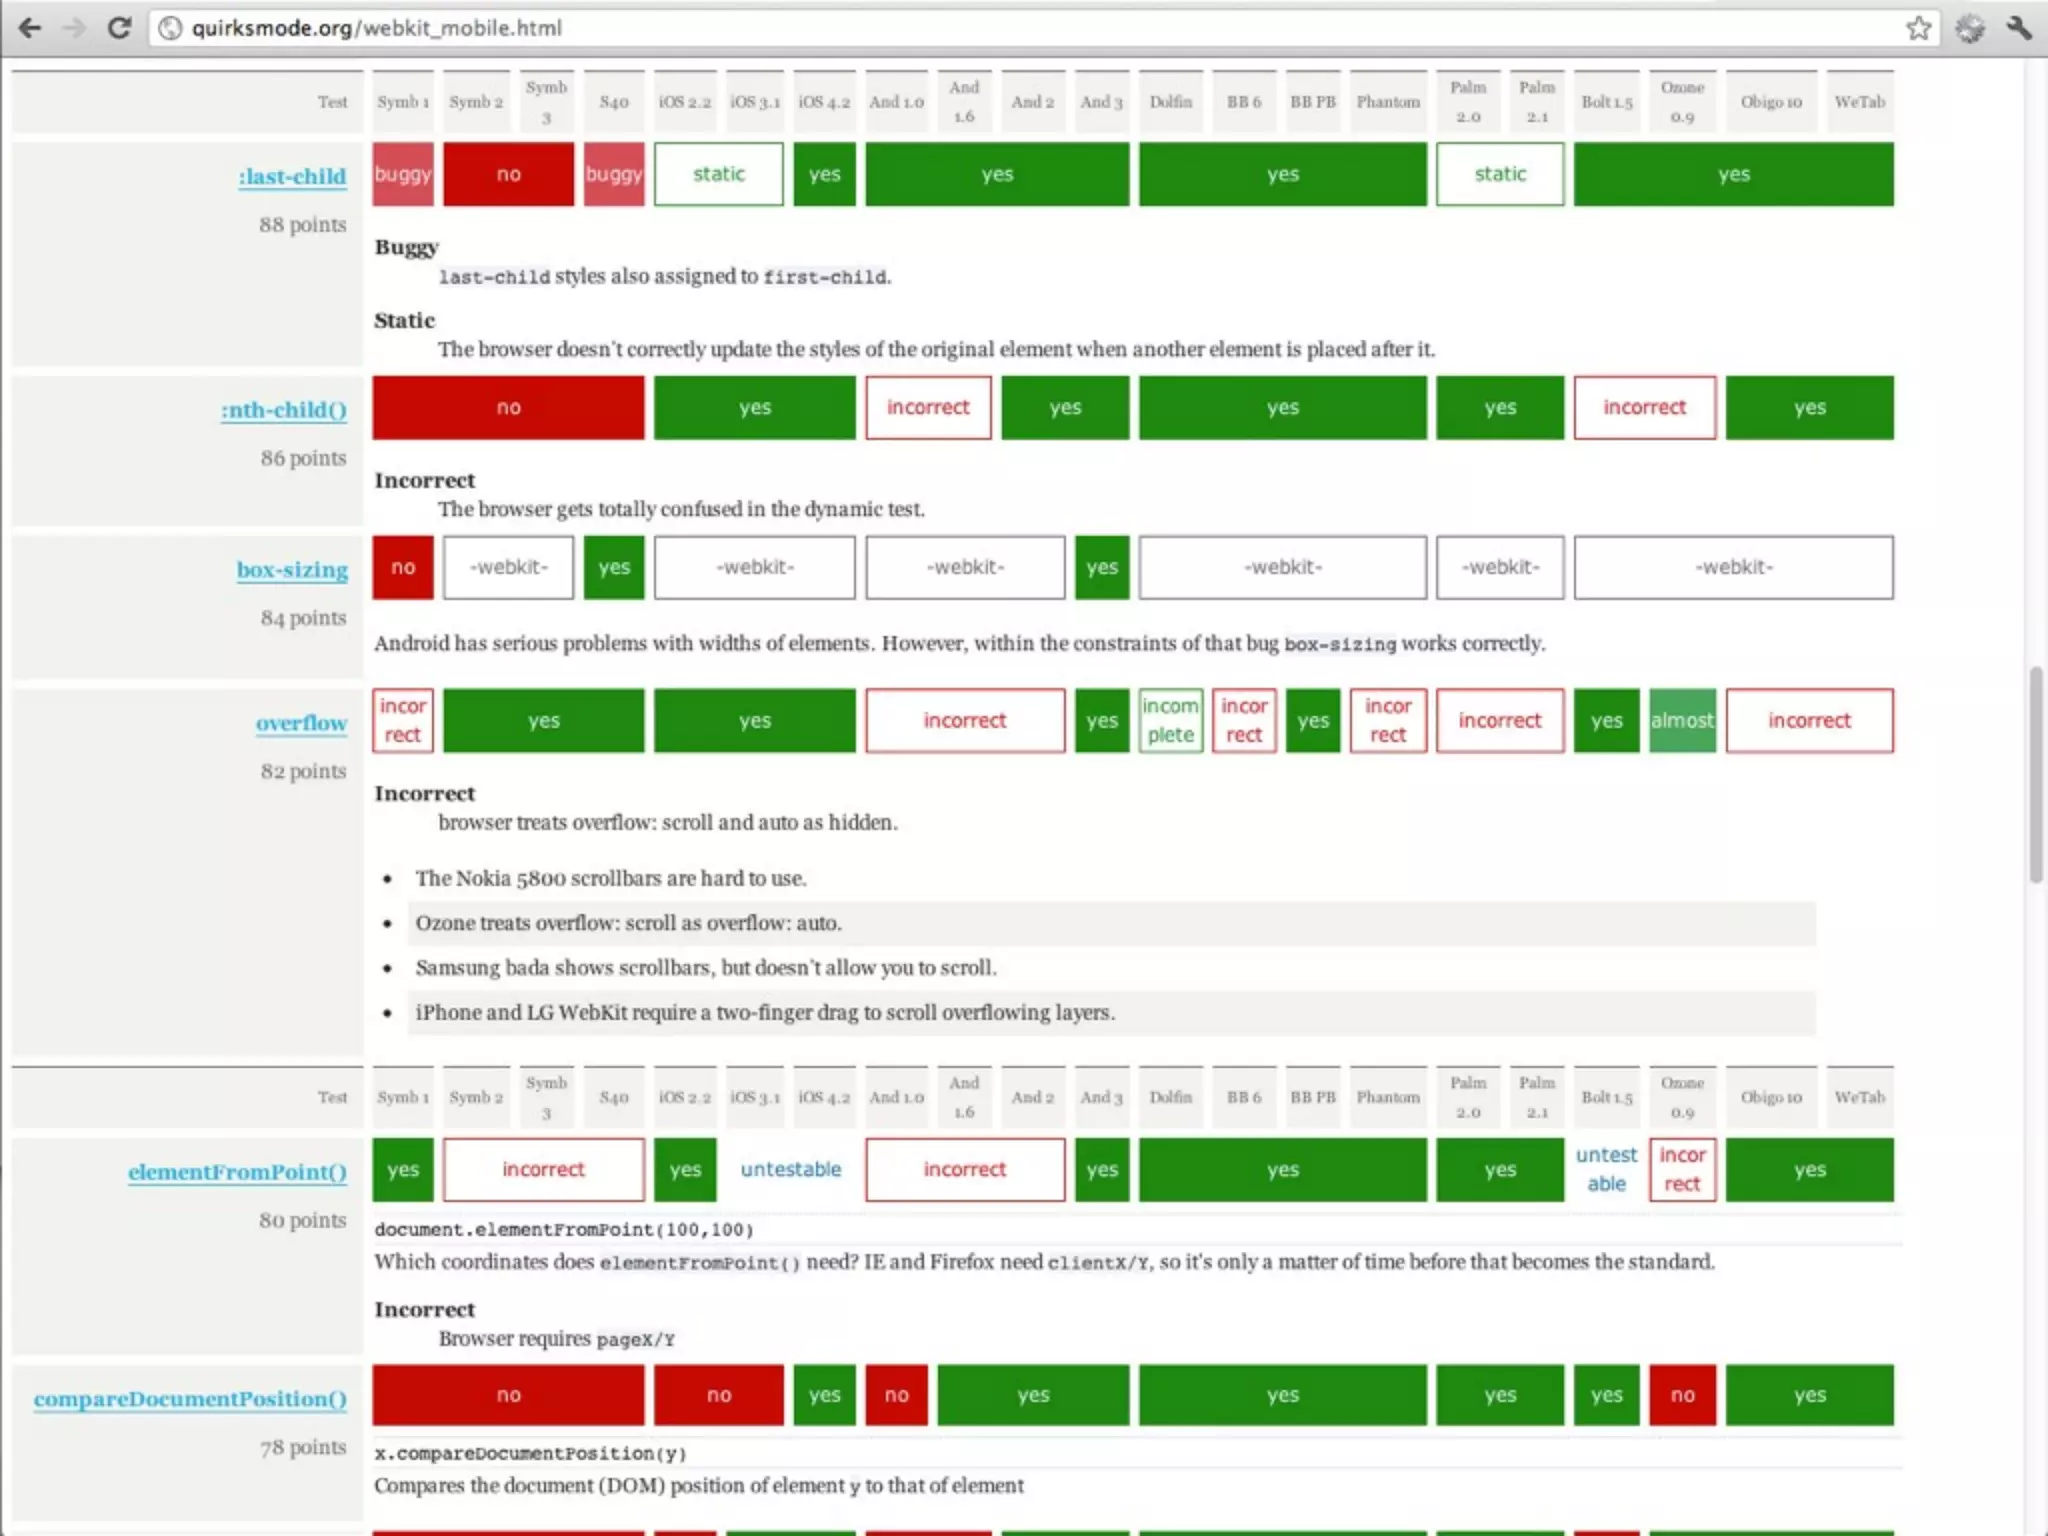Screen dimensions: 2048x1536
Task: Follow the box-sizing link
Action: 292,570
